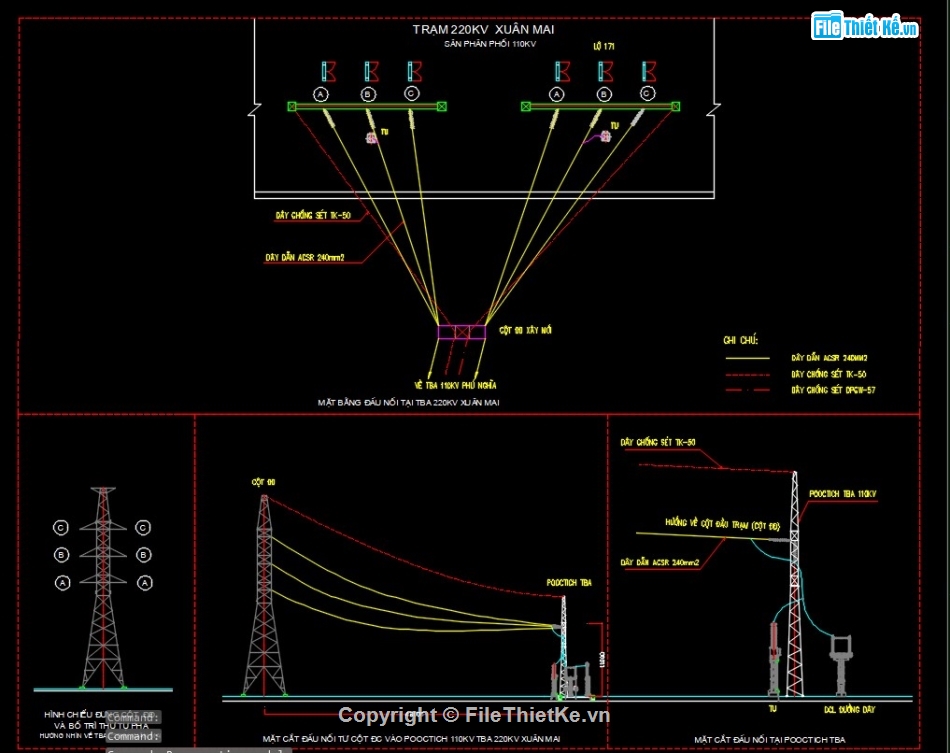Click the DCL ĐƯỜNG DÂY disconnector symbol
The height and width of the screenshot is (753, 950).
point(838,661)
